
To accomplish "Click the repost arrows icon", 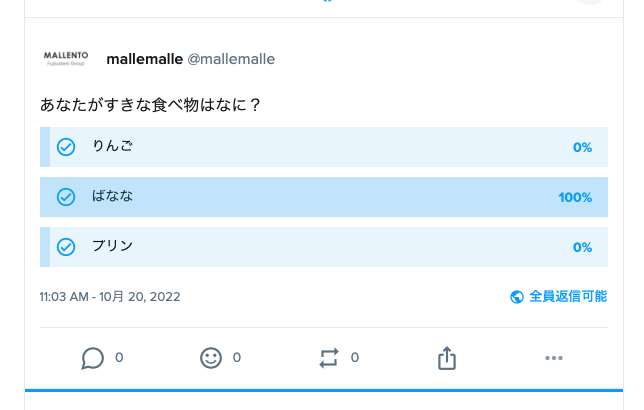I will (329, 358).
